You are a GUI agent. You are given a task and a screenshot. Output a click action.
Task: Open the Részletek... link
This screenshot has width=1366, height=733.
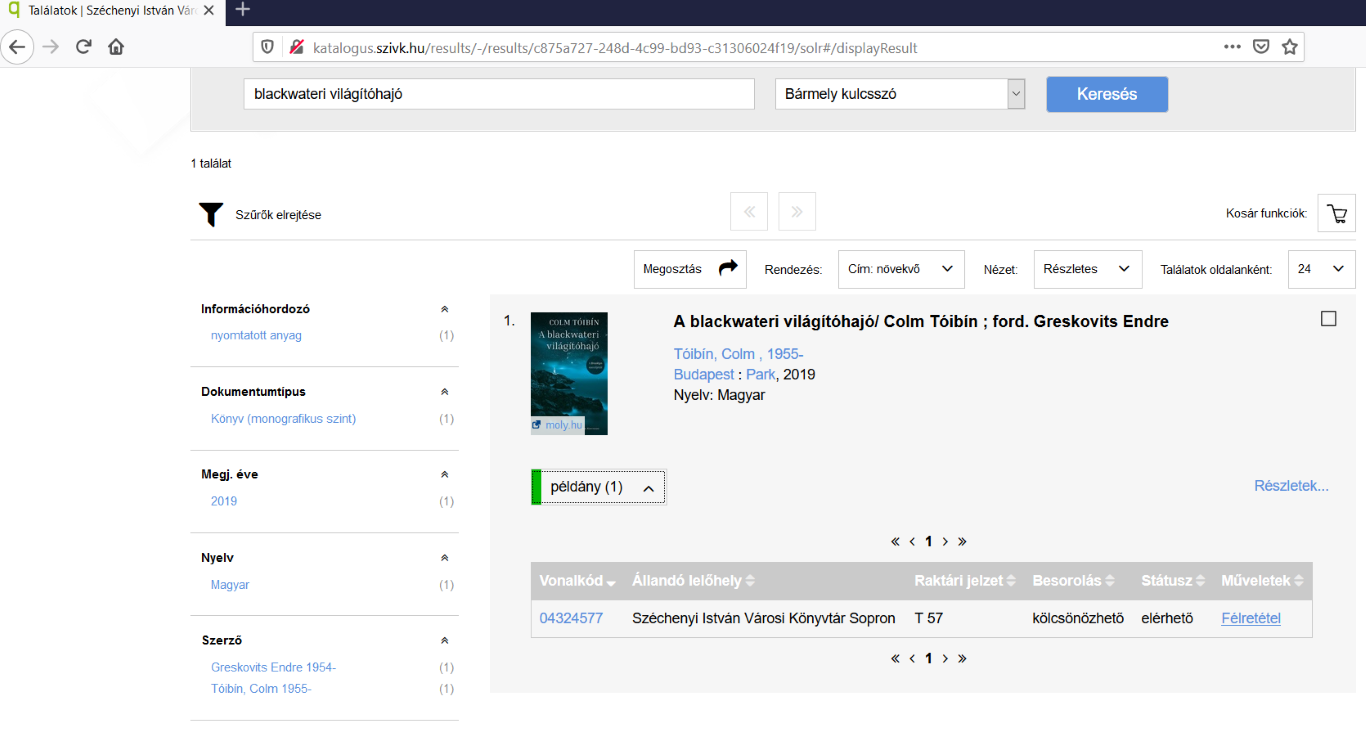[x=1291, y=486]
